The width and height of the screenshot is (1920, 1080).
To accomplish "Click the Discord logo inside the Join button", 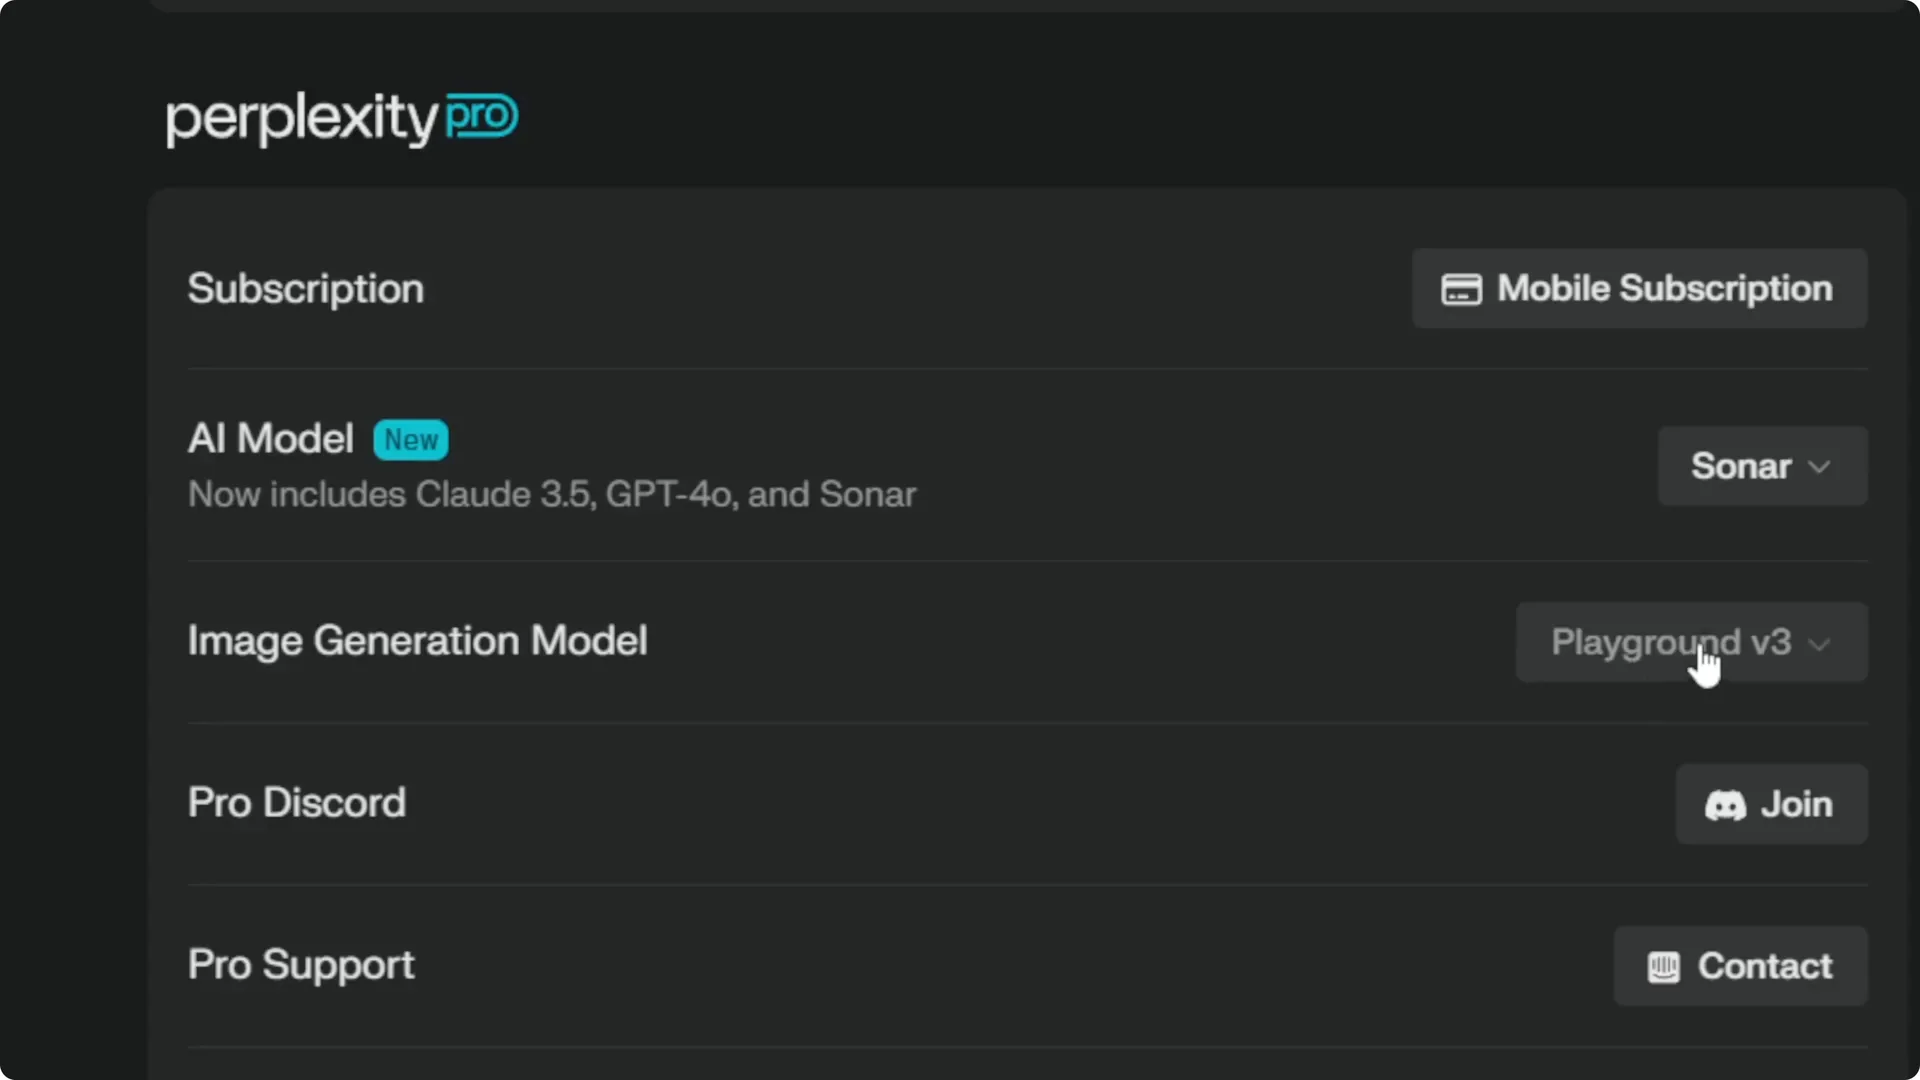I will [1725, 804].
